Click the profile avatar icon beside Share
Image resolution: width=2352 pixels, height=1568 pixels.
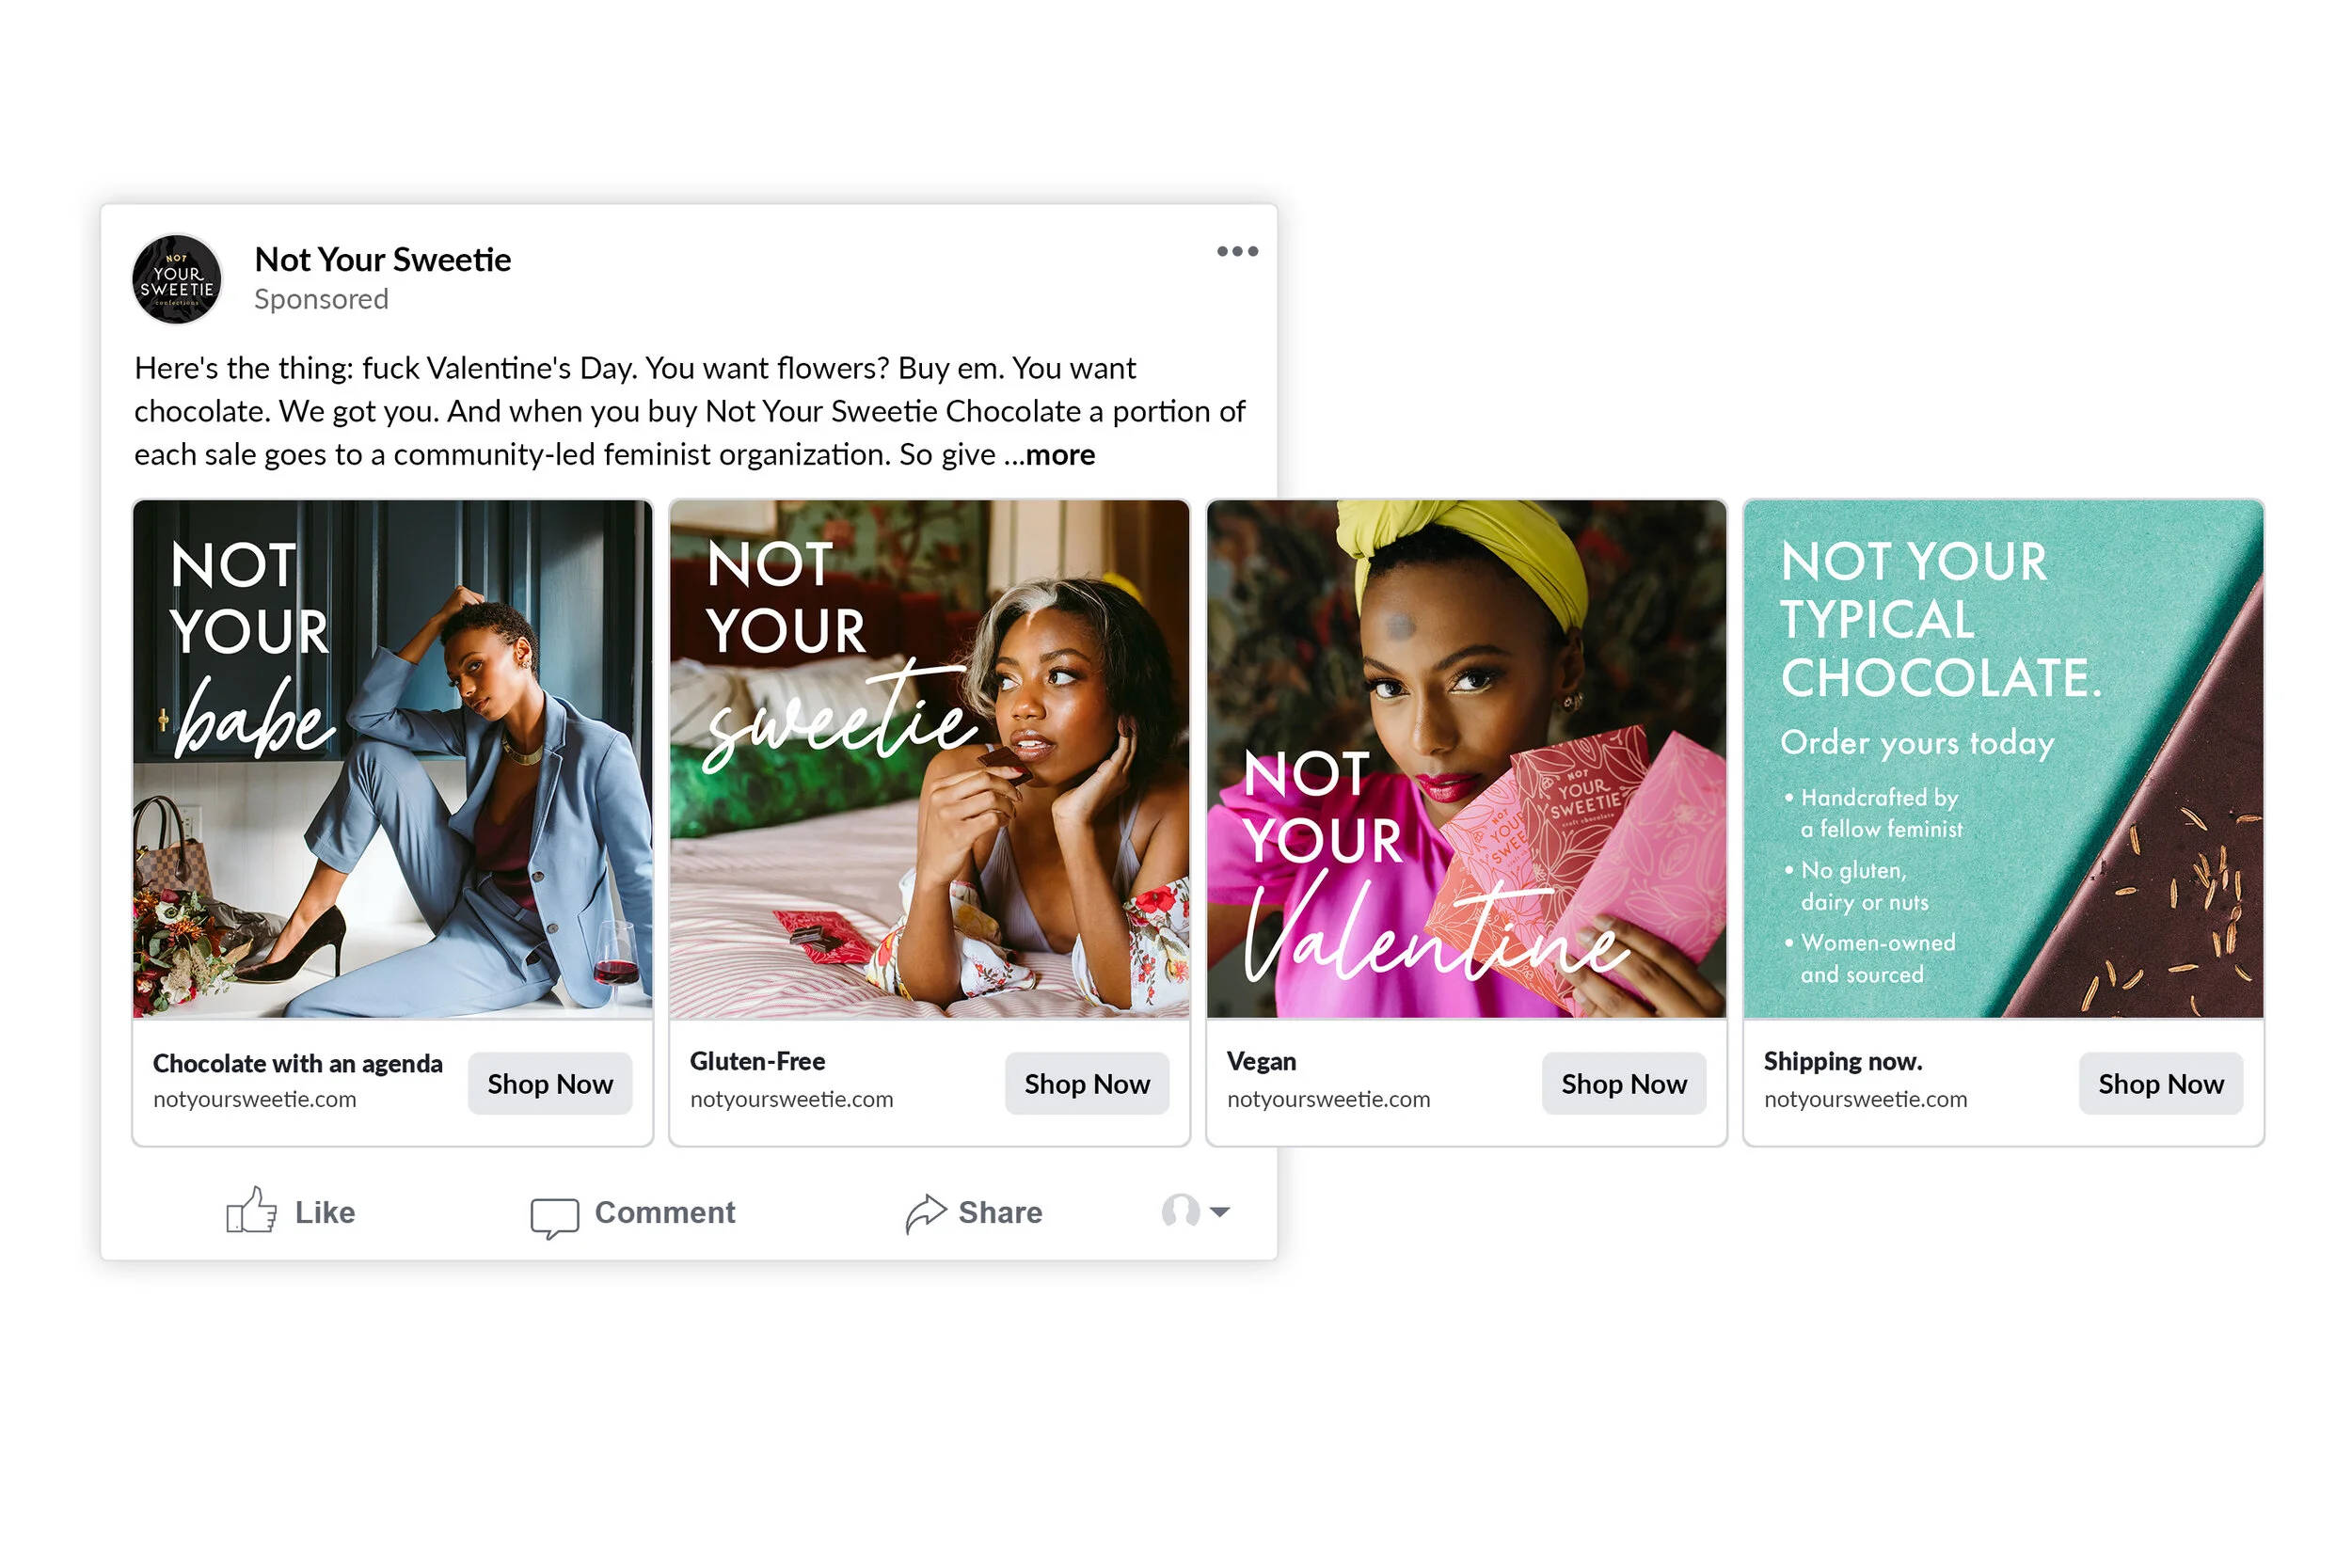1180,1210
